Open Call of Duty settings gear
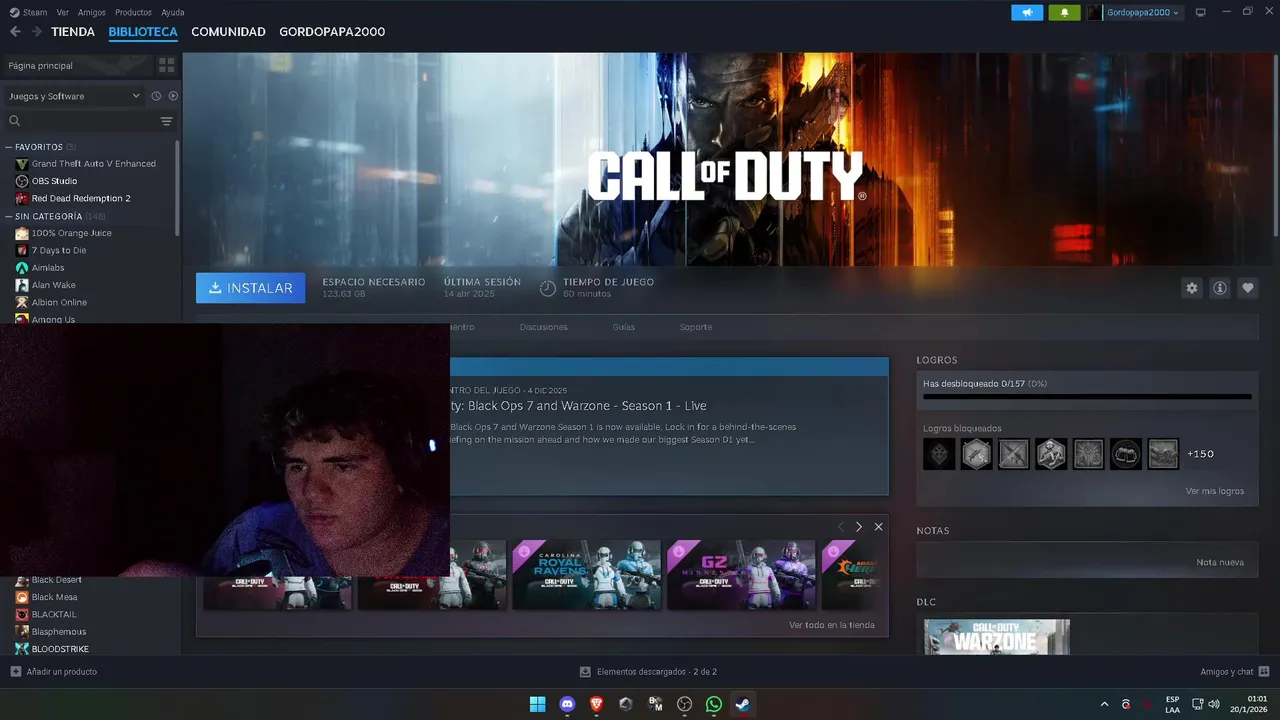The height and width of the screenshot is (720, 1280). coord(1191,288)
